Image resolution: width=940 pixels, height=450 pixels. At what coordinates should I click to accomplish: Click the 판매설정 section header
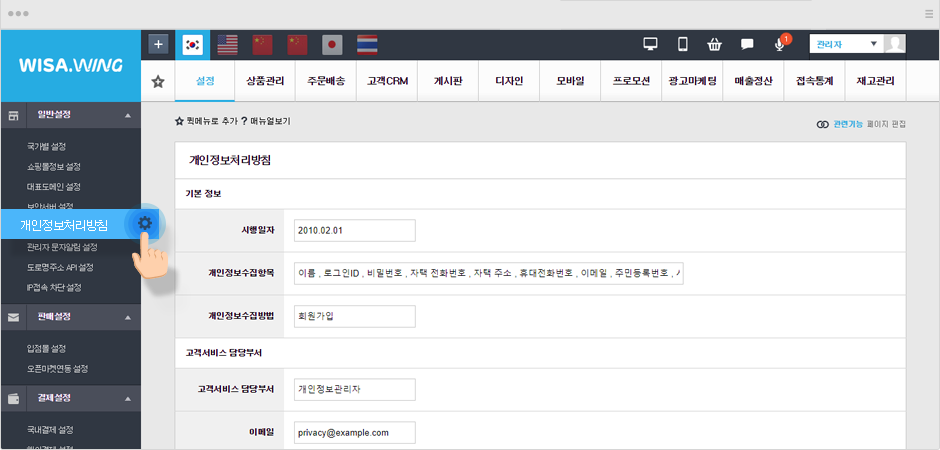point(71,317)
